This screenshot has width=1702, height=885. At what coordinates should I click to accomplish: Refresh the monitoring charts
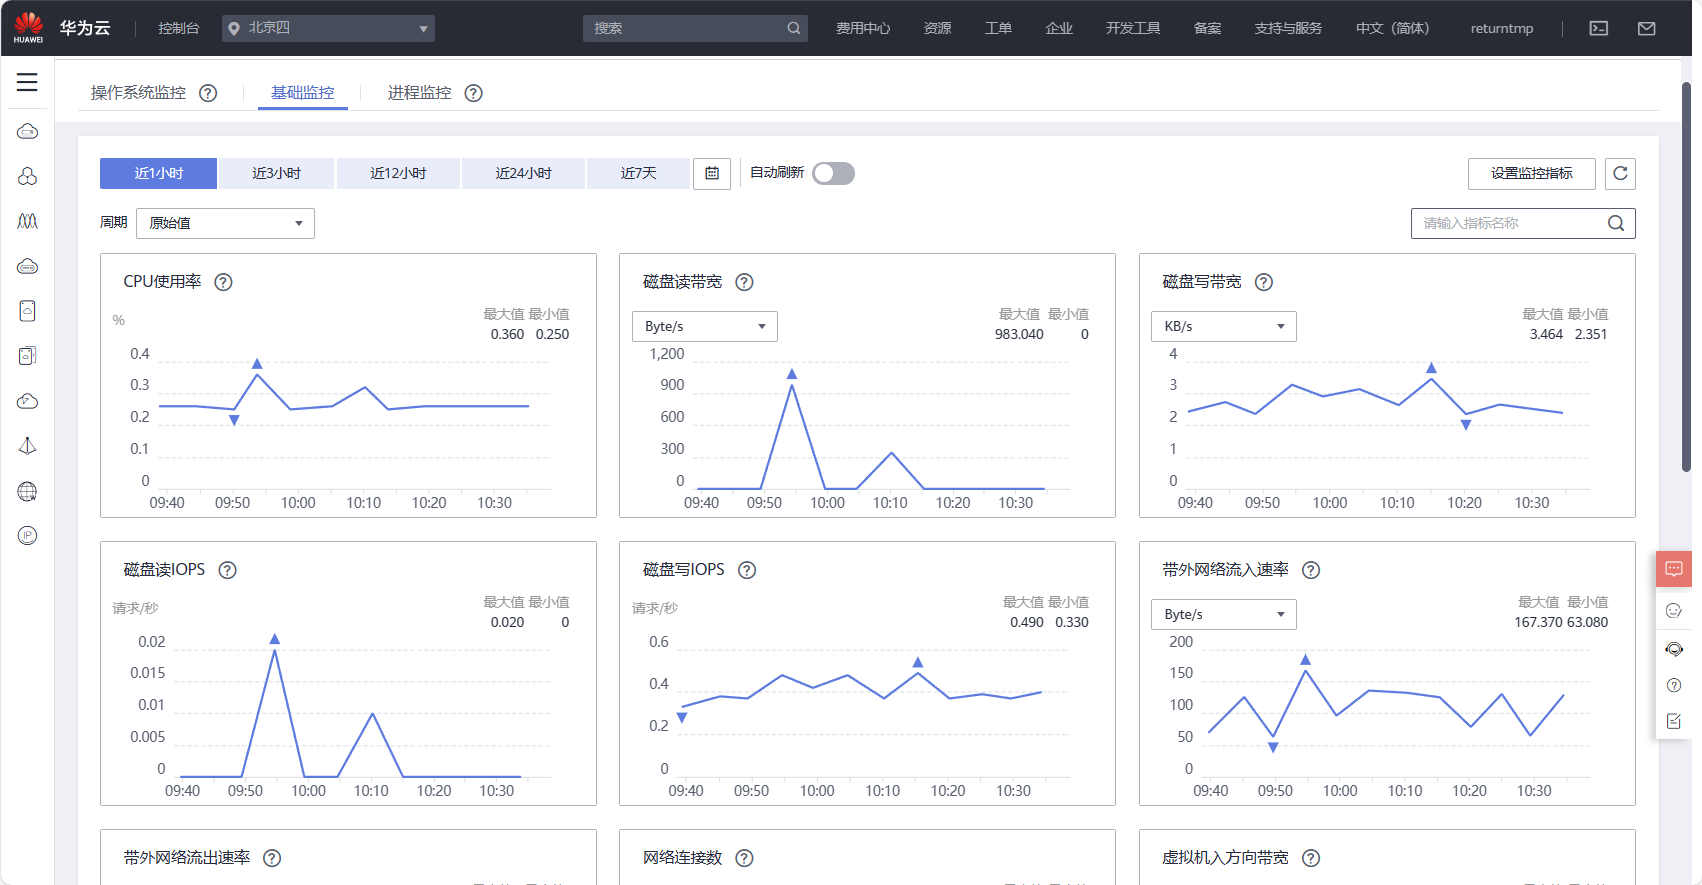pyautogui.click(x=1620, y=173)
